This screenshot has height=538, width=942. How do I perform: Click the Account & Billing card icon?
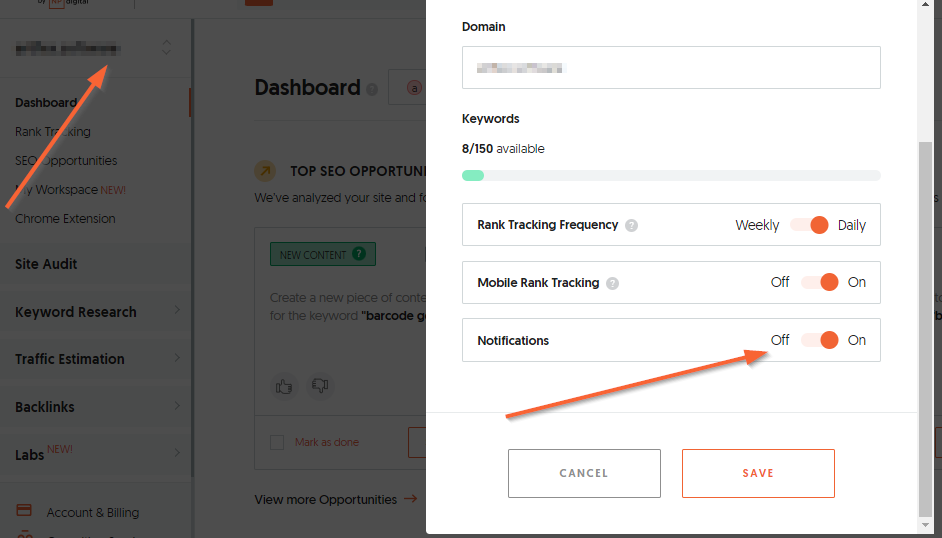click(x=24, y=510)
